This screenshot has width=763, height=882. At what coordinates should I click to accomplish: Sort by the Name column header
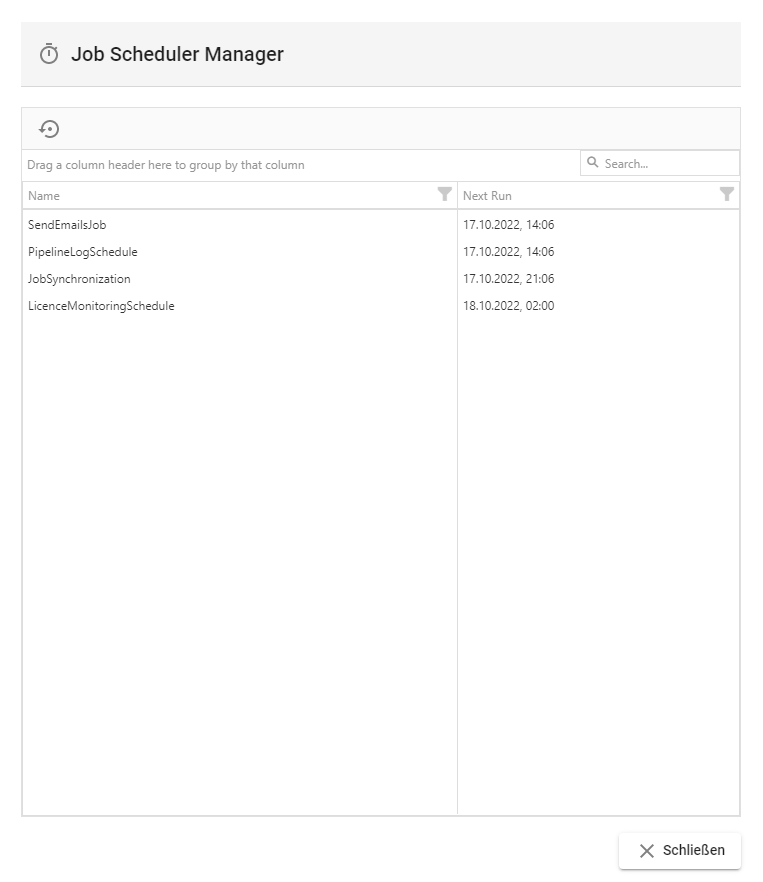click(x=44, y=196)
